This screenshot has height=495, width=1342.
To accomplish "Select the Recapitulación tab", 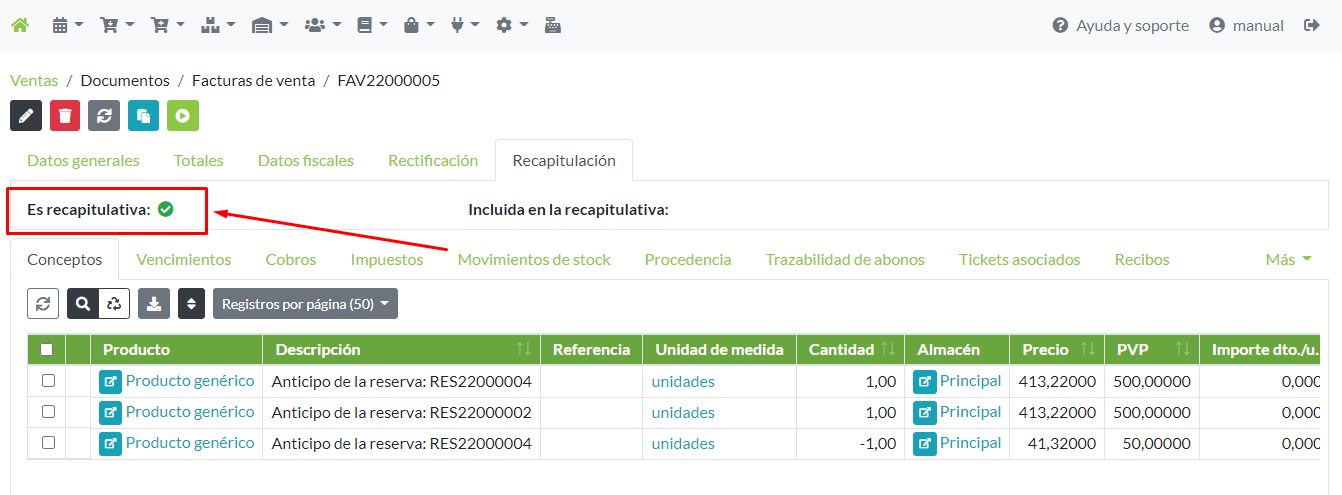I will (x=564, y=160).
